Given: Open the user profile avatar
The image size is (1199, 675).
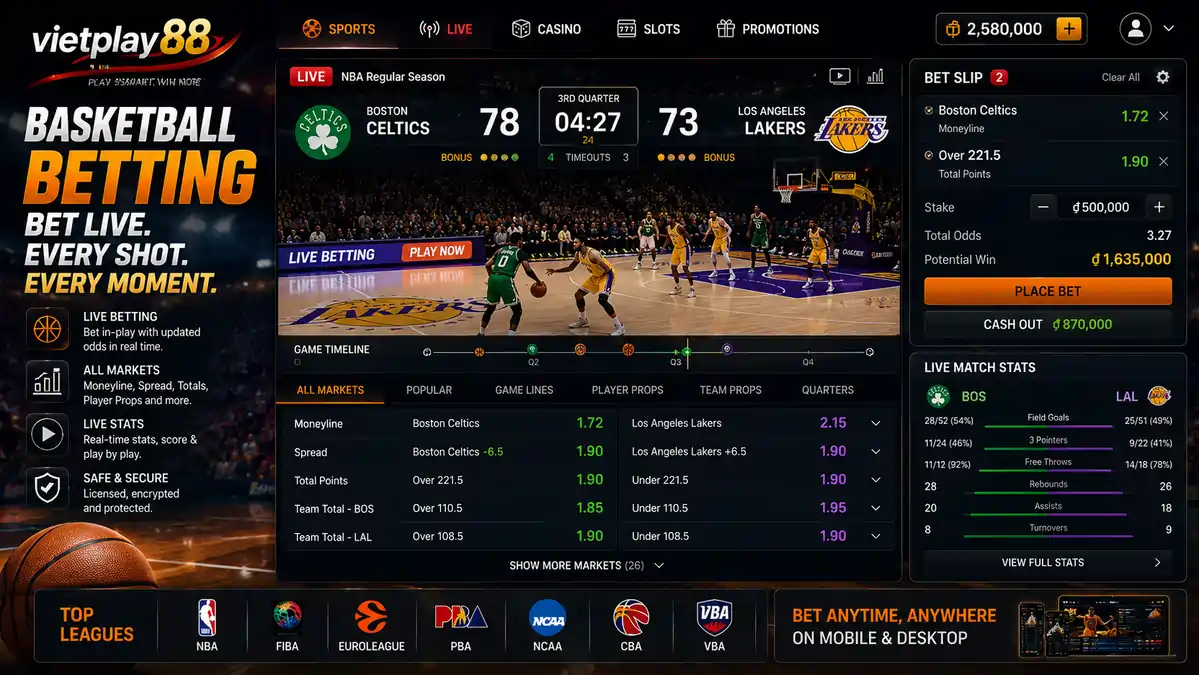Looking at the screenshot, I should tap(1136, 29).
